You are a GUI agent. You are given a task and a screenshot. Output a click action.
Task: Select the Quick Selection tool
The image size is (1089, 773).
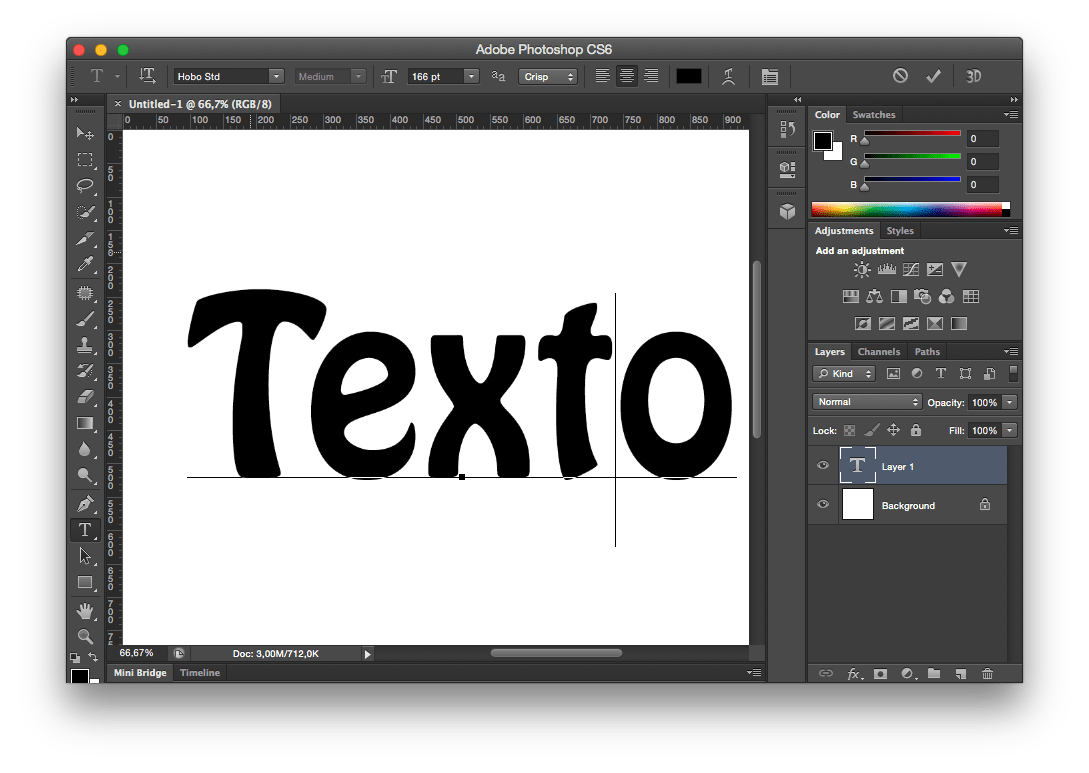(85, 213)
